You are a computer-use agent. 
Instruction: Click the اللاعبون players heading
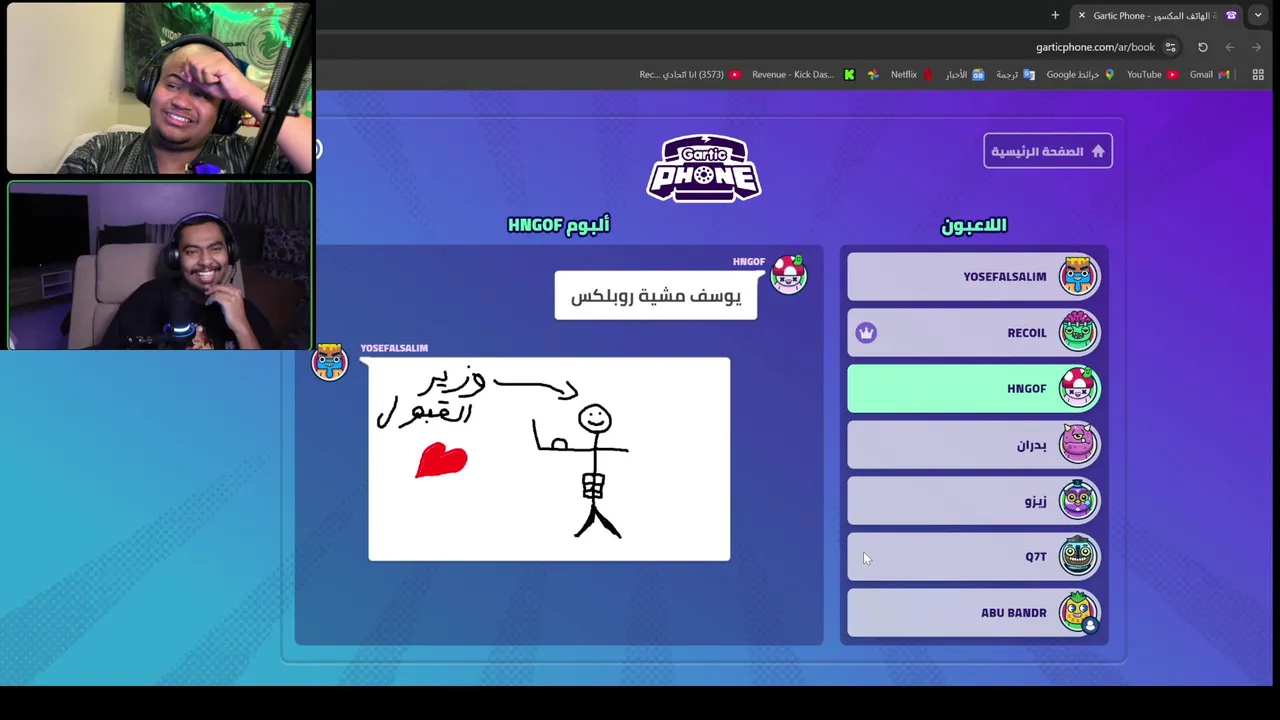tap(973, 226)
